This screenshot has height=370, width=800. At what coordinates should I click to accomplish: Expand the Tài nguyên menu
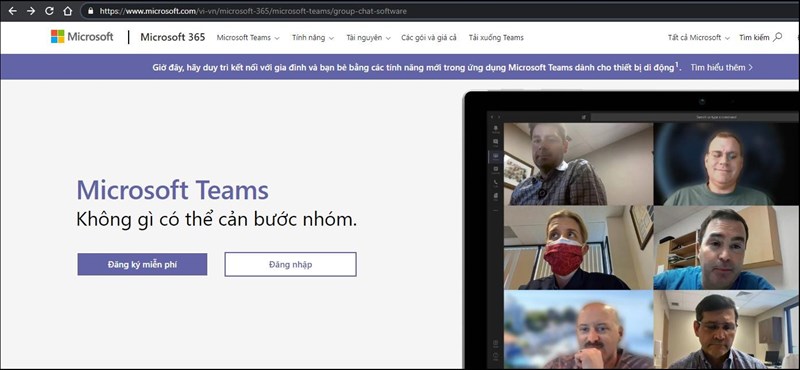pyautogui.click(x=368, y=38)
